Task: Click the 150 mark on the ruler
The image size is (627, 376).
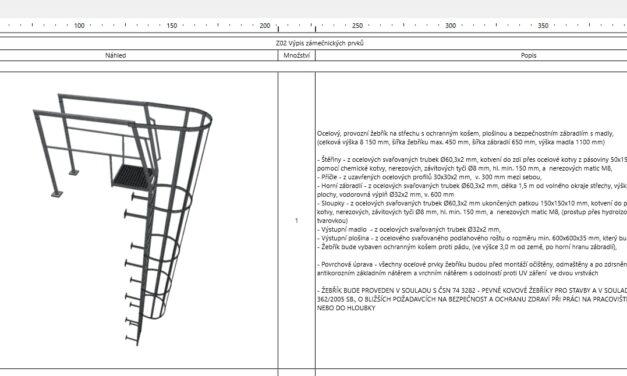Action: [x=172, y=26]
